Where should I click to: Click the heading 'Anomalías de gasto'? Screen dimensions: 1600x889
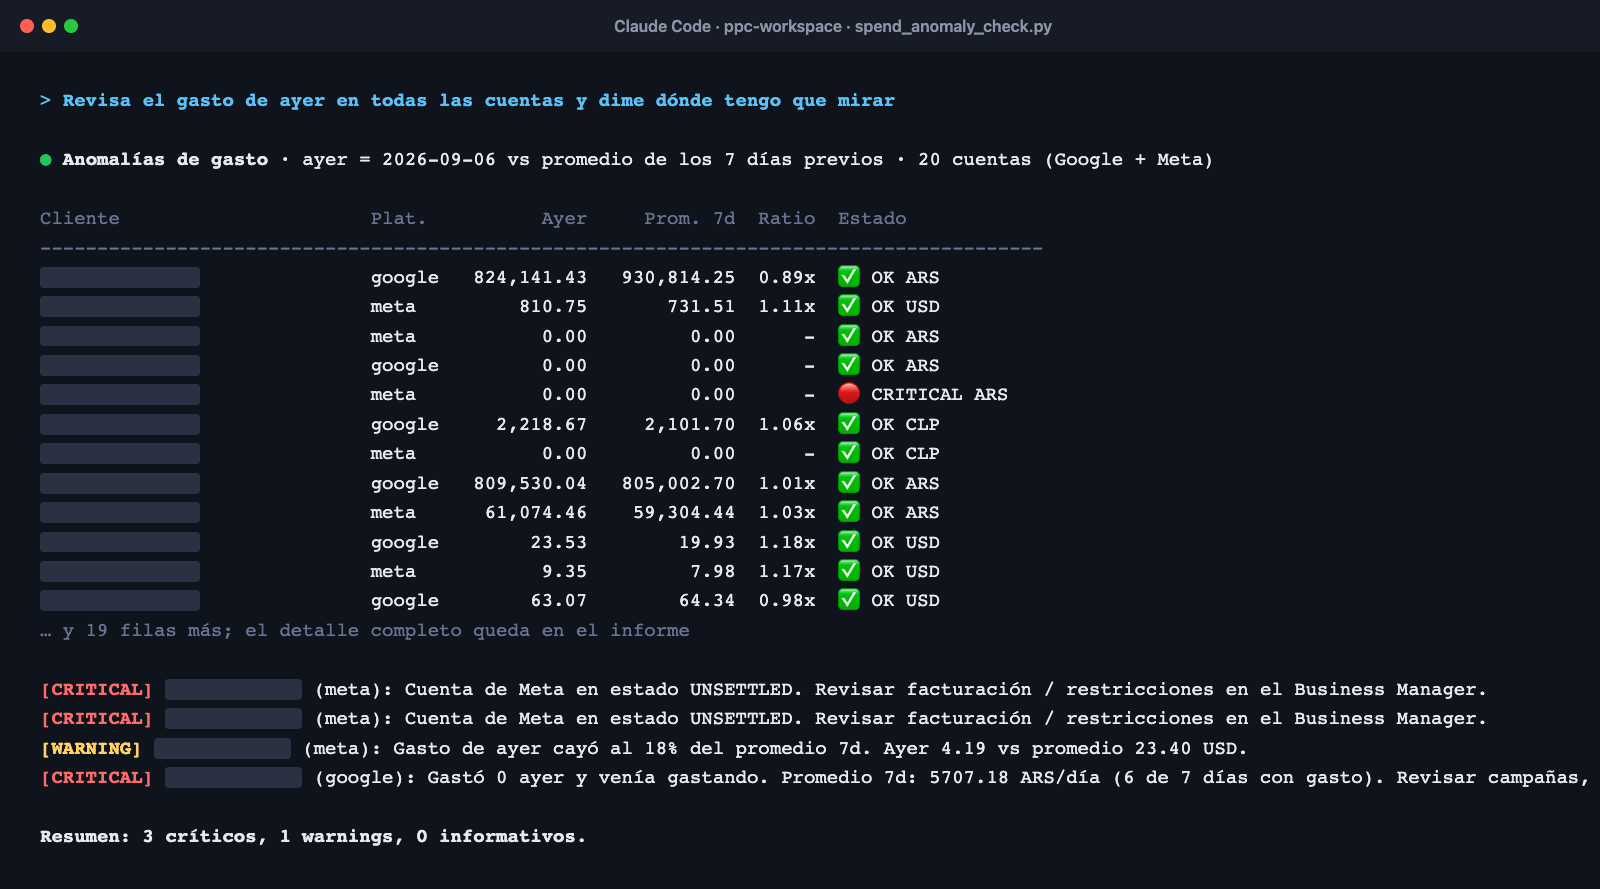pos(165,160)
